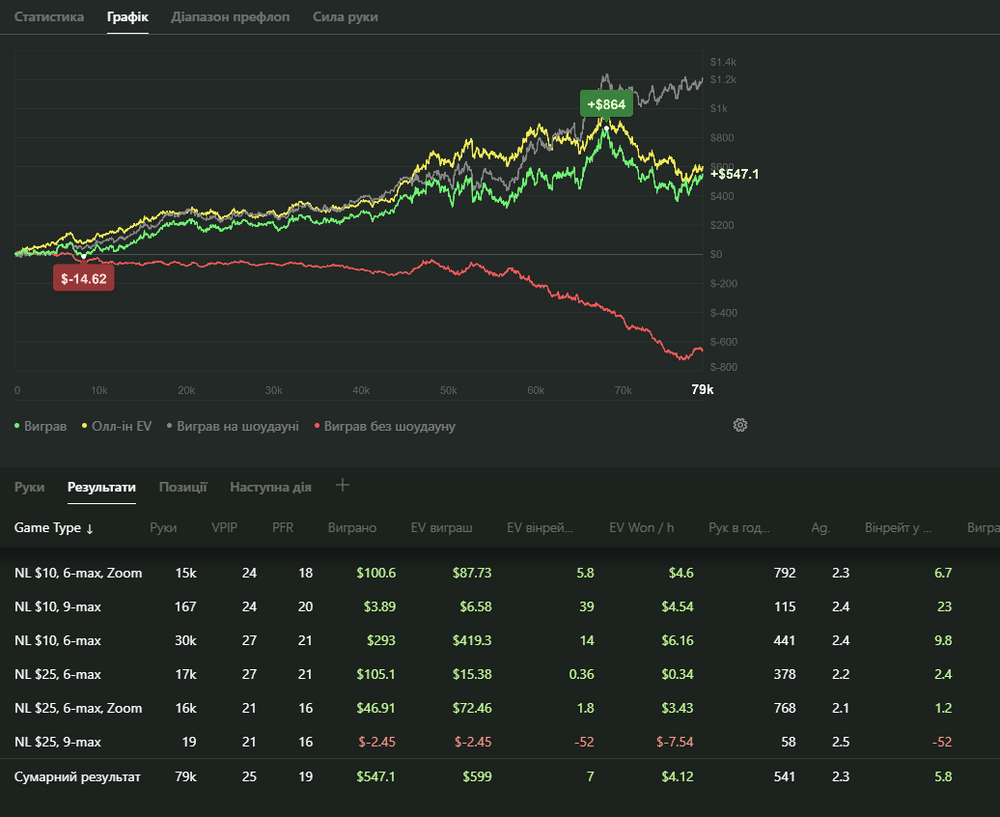Select the NL $10, 6-max, Zoom row
This screenshot has width=1000, height=817.
78,573
